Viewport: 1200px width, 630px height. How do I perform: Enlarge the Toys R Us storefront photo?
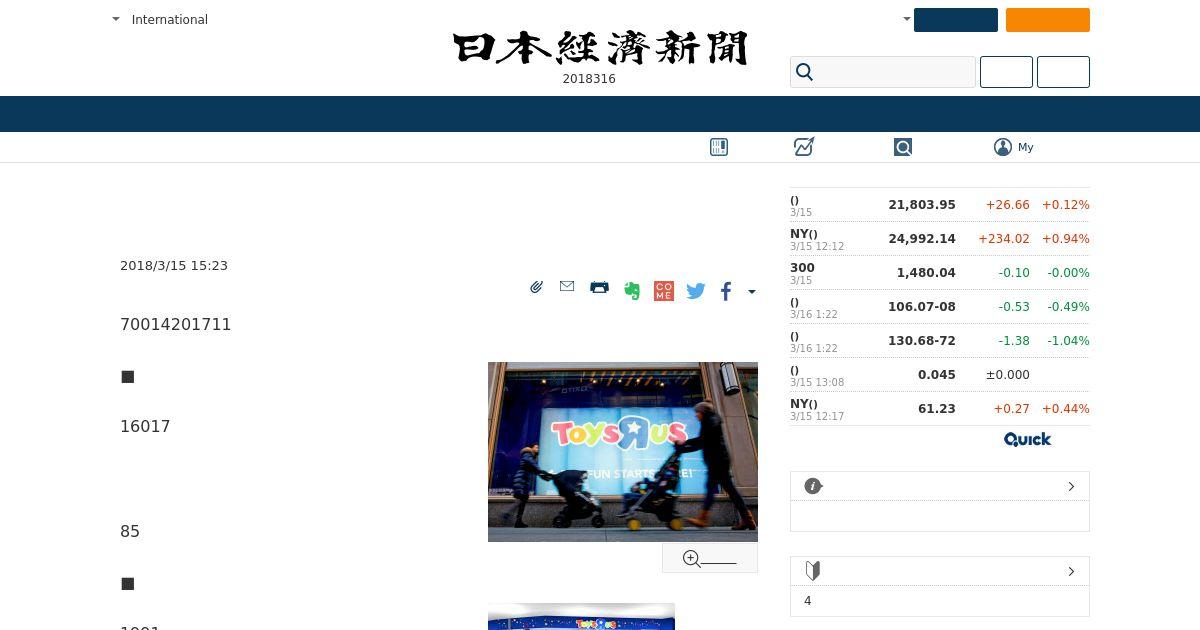click(x=623, y=452)
